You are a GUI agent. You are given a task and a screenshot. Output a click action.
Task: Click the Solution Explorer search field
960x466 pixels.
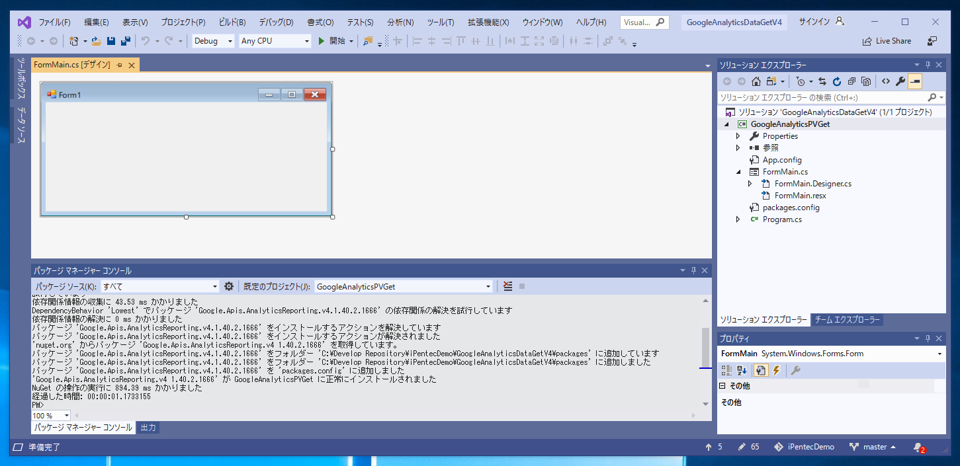pyautogui.click(x=822, y=97)
